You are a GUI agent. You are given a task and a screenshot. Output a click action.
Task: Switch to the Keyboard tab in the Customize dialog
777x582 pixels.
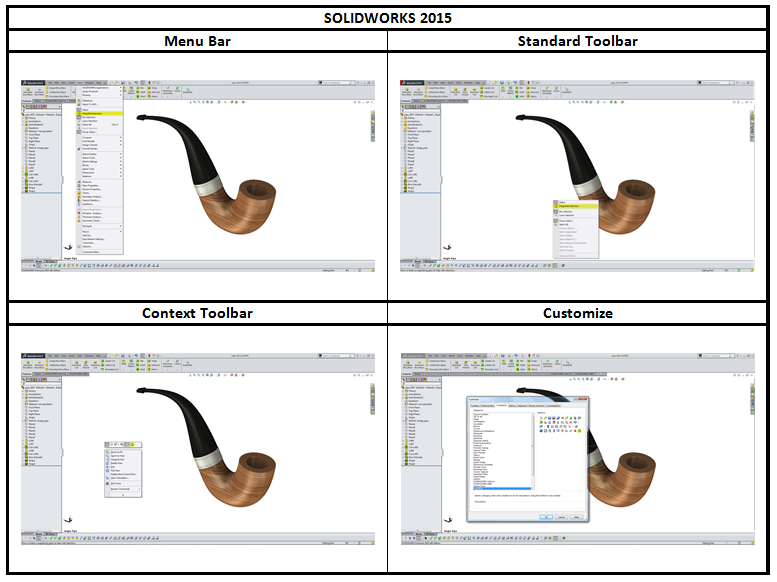point(522,406)
